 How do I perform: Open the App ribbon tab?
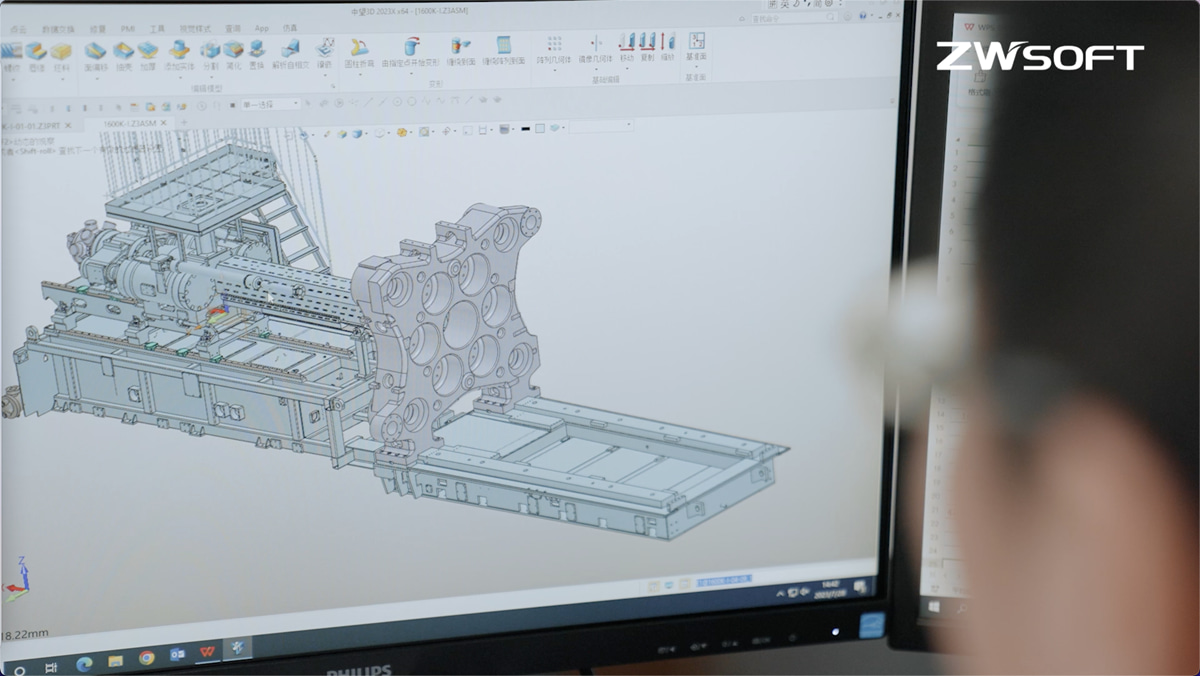[x=262, y=26]
